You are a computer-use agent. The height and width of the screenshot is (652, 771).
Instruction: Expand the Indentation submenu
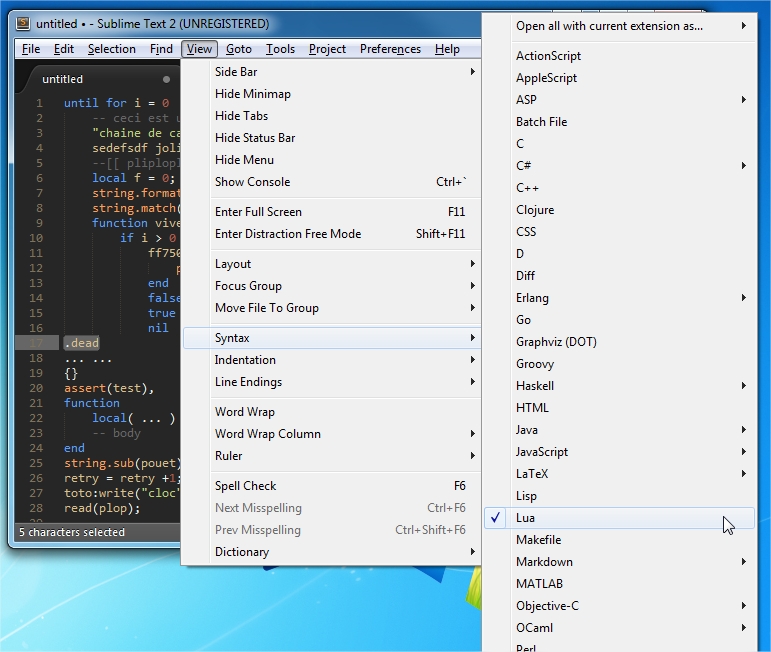click(x=331, y=360)
